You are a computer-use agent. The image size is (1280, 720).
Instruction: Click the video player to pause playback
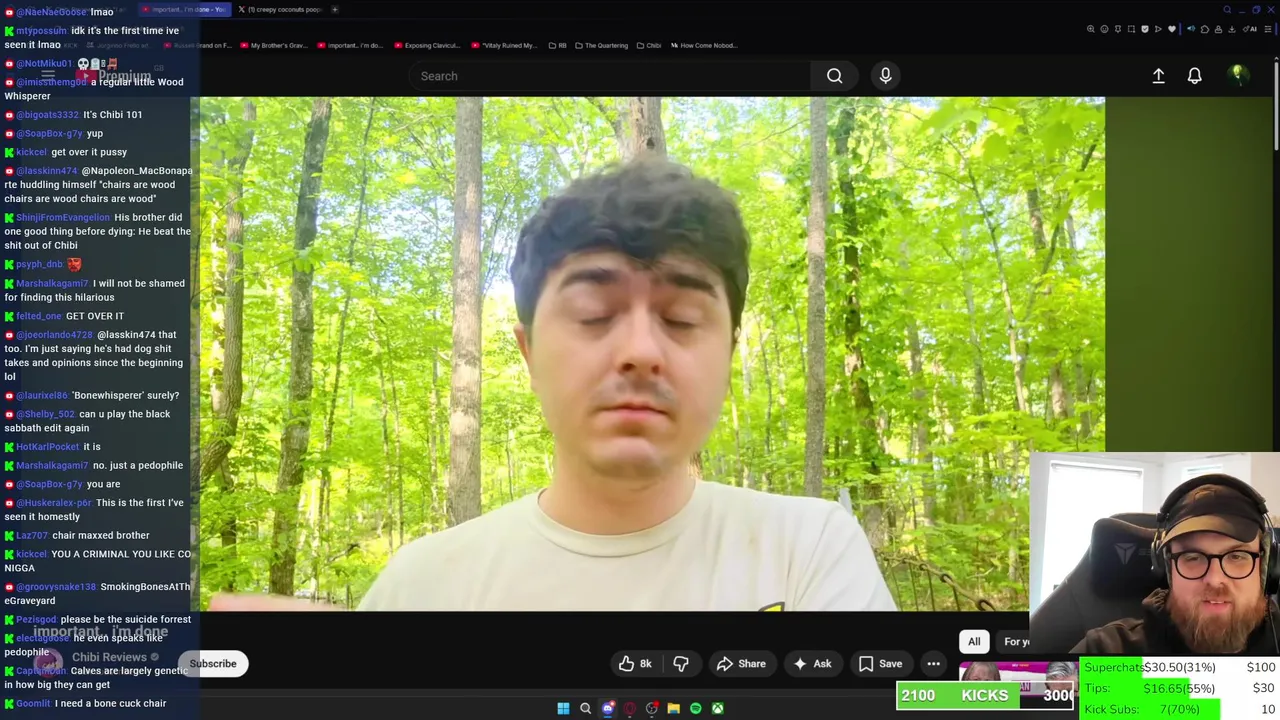[647, 353]
